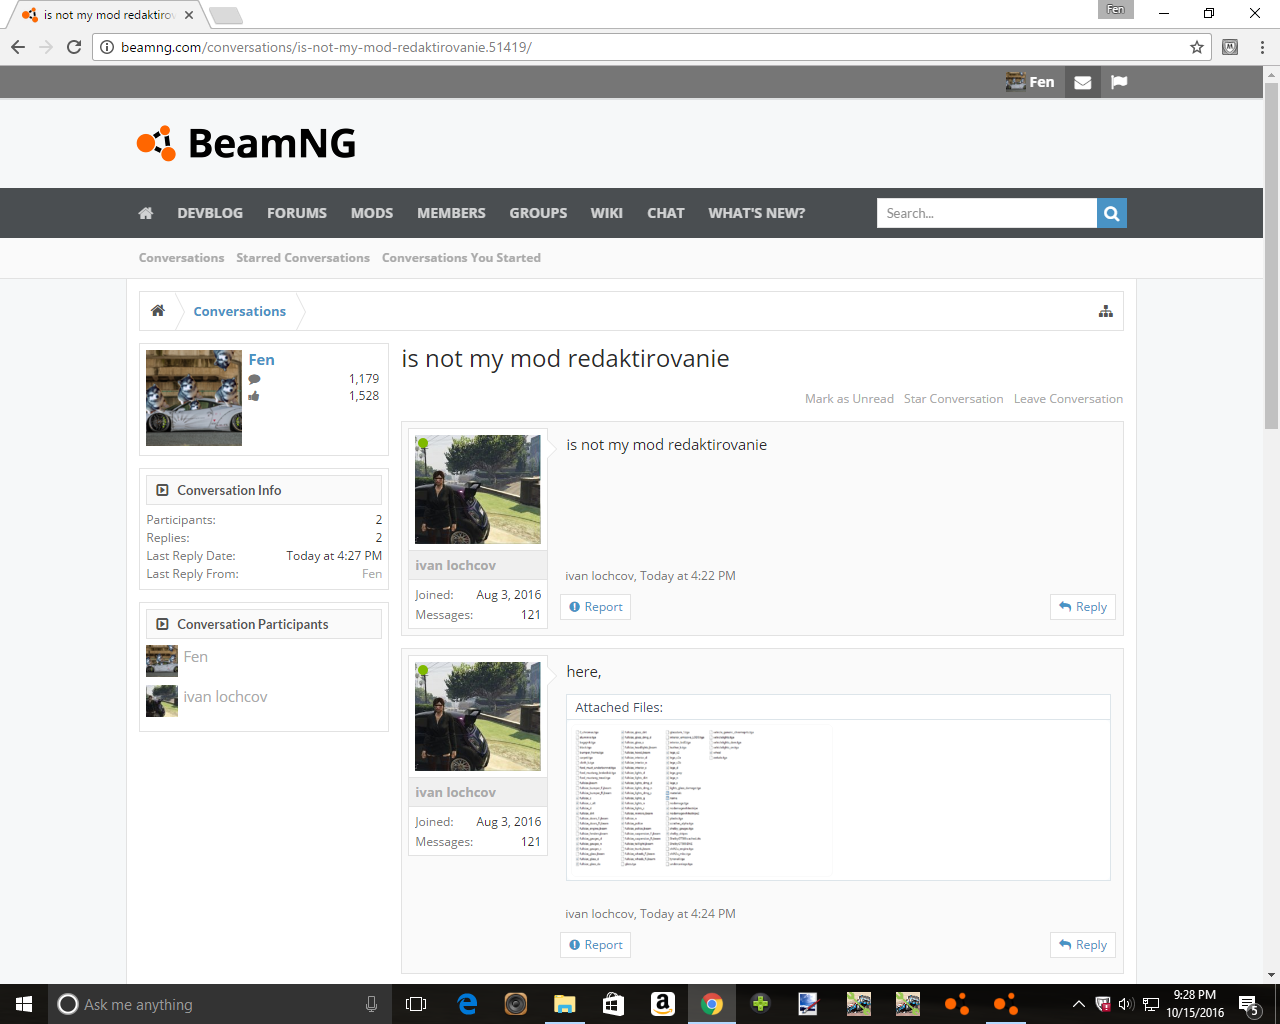Open the GROUPS menu item

538,213
